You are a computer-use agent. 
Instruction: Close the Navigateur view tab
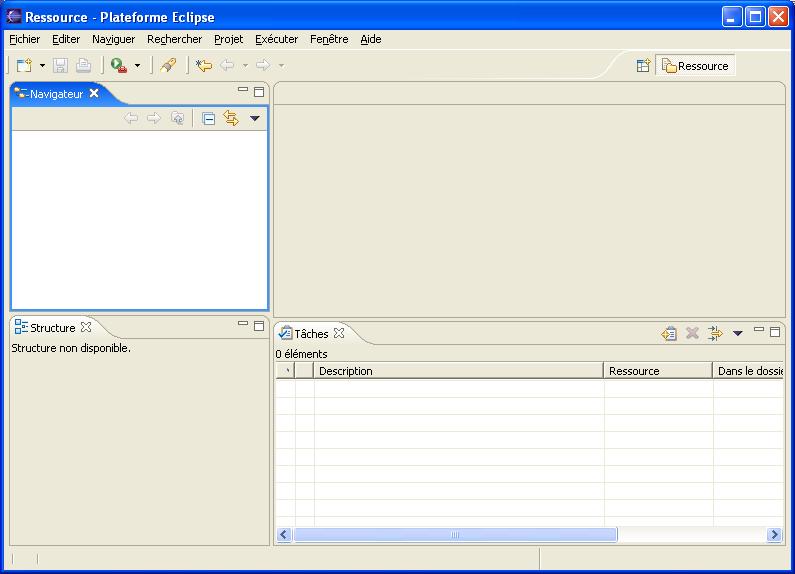(x=94, y=93)
